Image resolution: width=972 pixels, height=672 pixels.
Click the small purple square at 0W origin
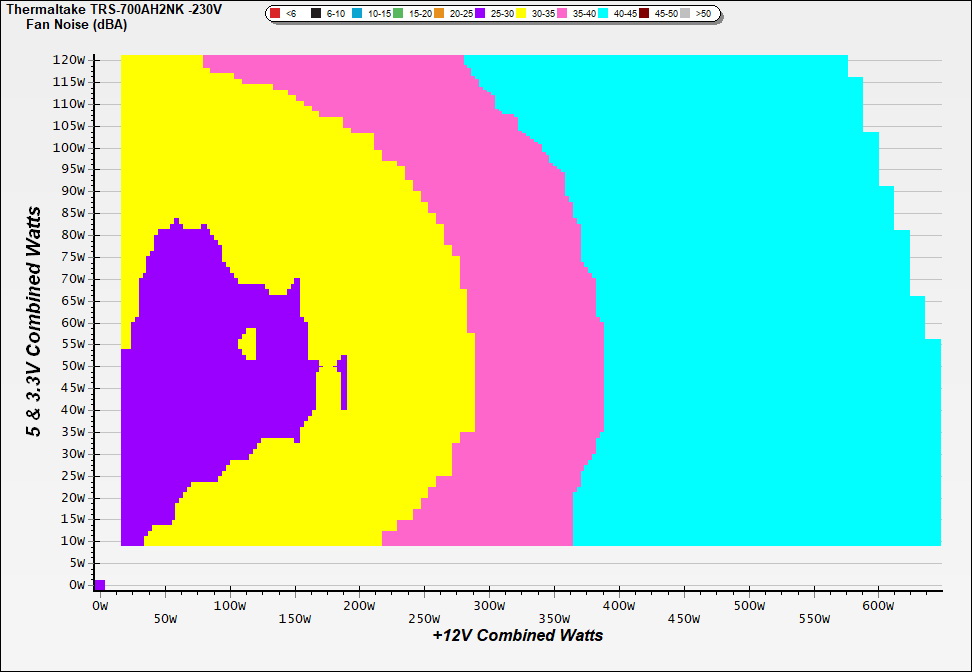99,585
